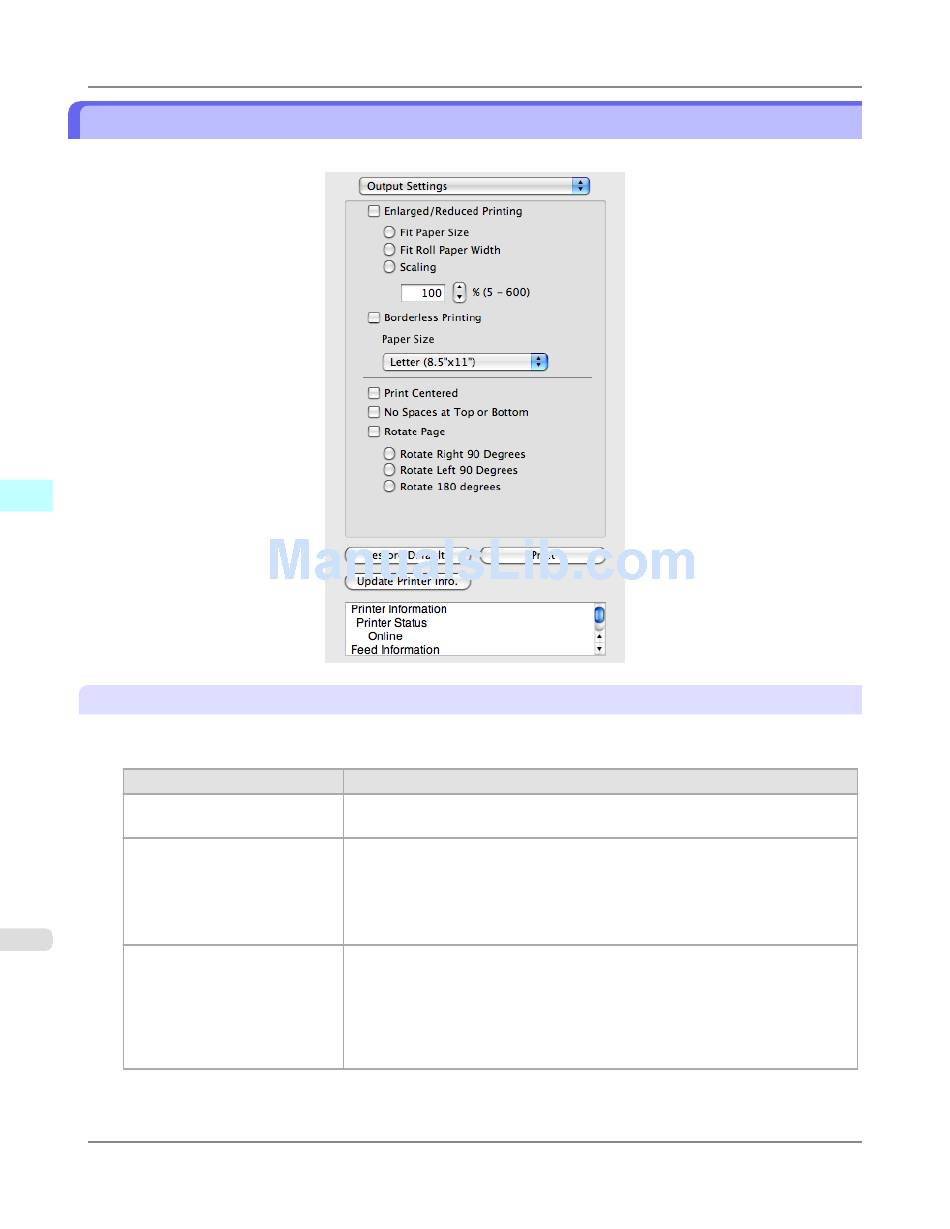This screenshot has width=950, height=1229.
Task: Check the Print Centered option
Action: coord(374,393)
